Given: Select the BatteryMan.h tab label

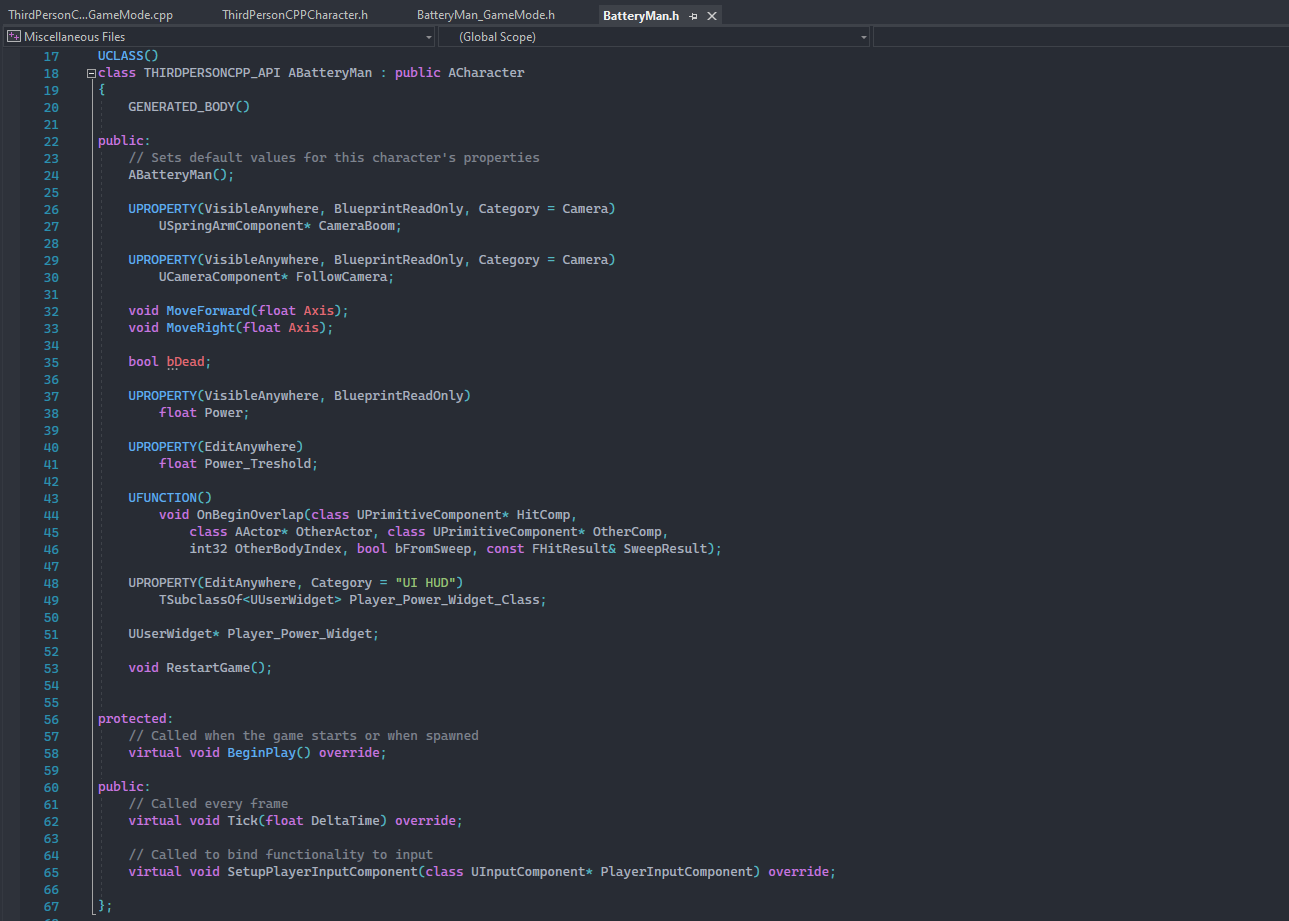Looking at the screenshot, I should pyautogui.click(x=641, y=16).
